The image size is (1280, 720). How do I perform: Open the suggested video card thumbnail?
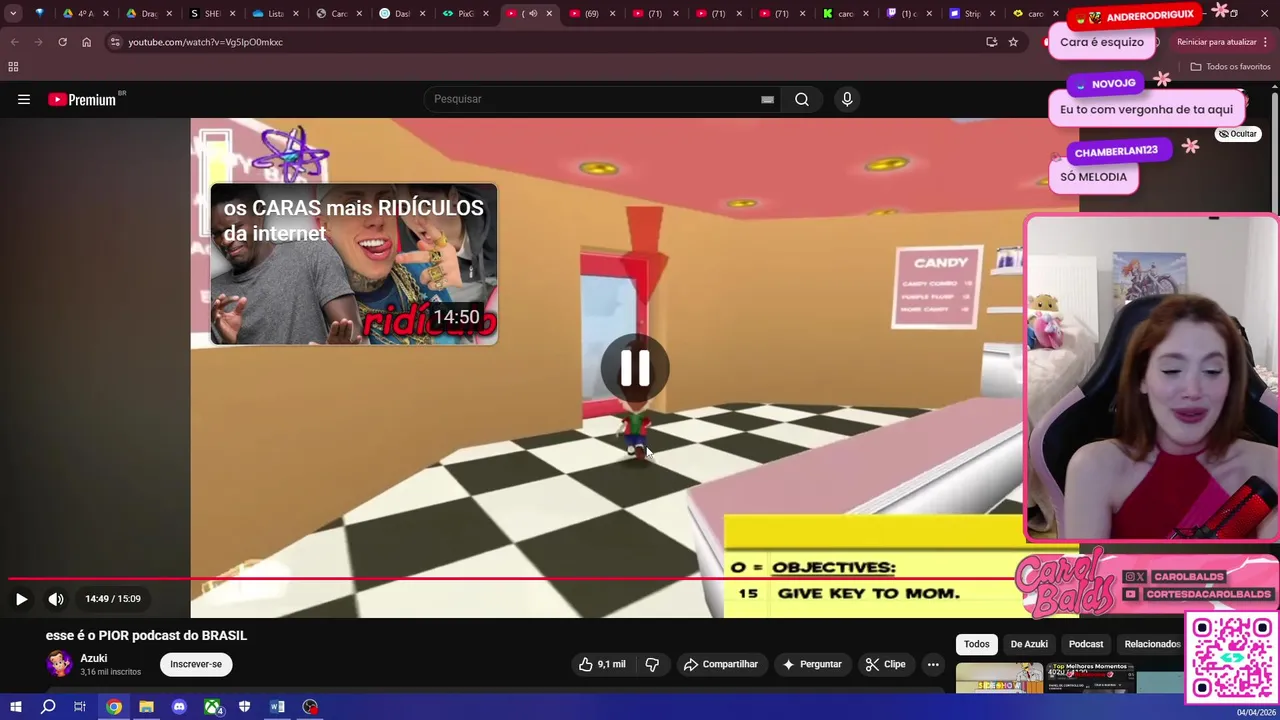[x=354, y=265]
